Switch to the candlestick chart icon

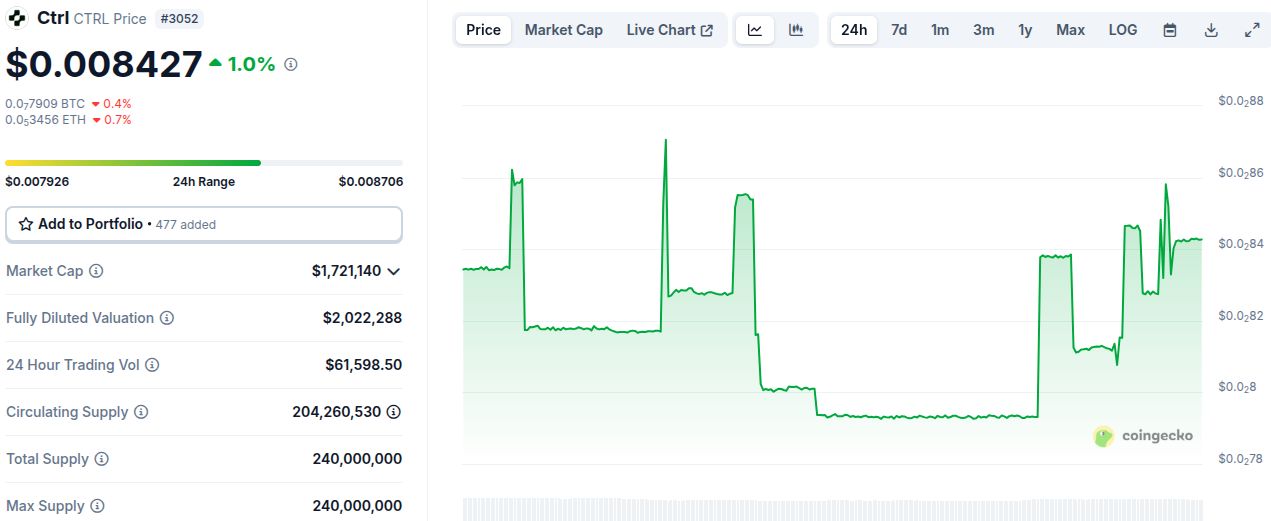tap(796, 30)
